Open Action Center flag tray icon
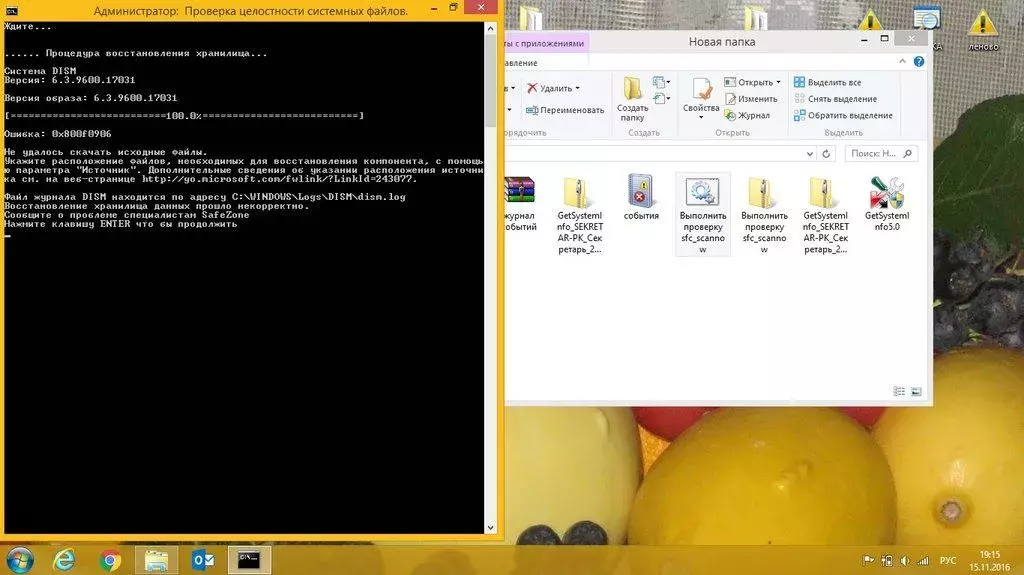This screenshot has height=575, width=1024. point(868,561)
